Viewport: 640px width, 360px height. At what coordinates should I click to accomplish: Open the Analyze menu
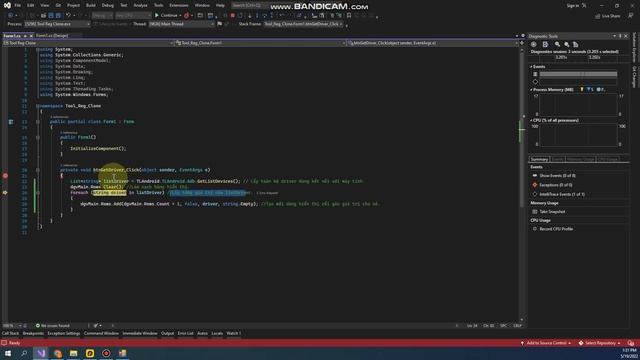[140, 5]
